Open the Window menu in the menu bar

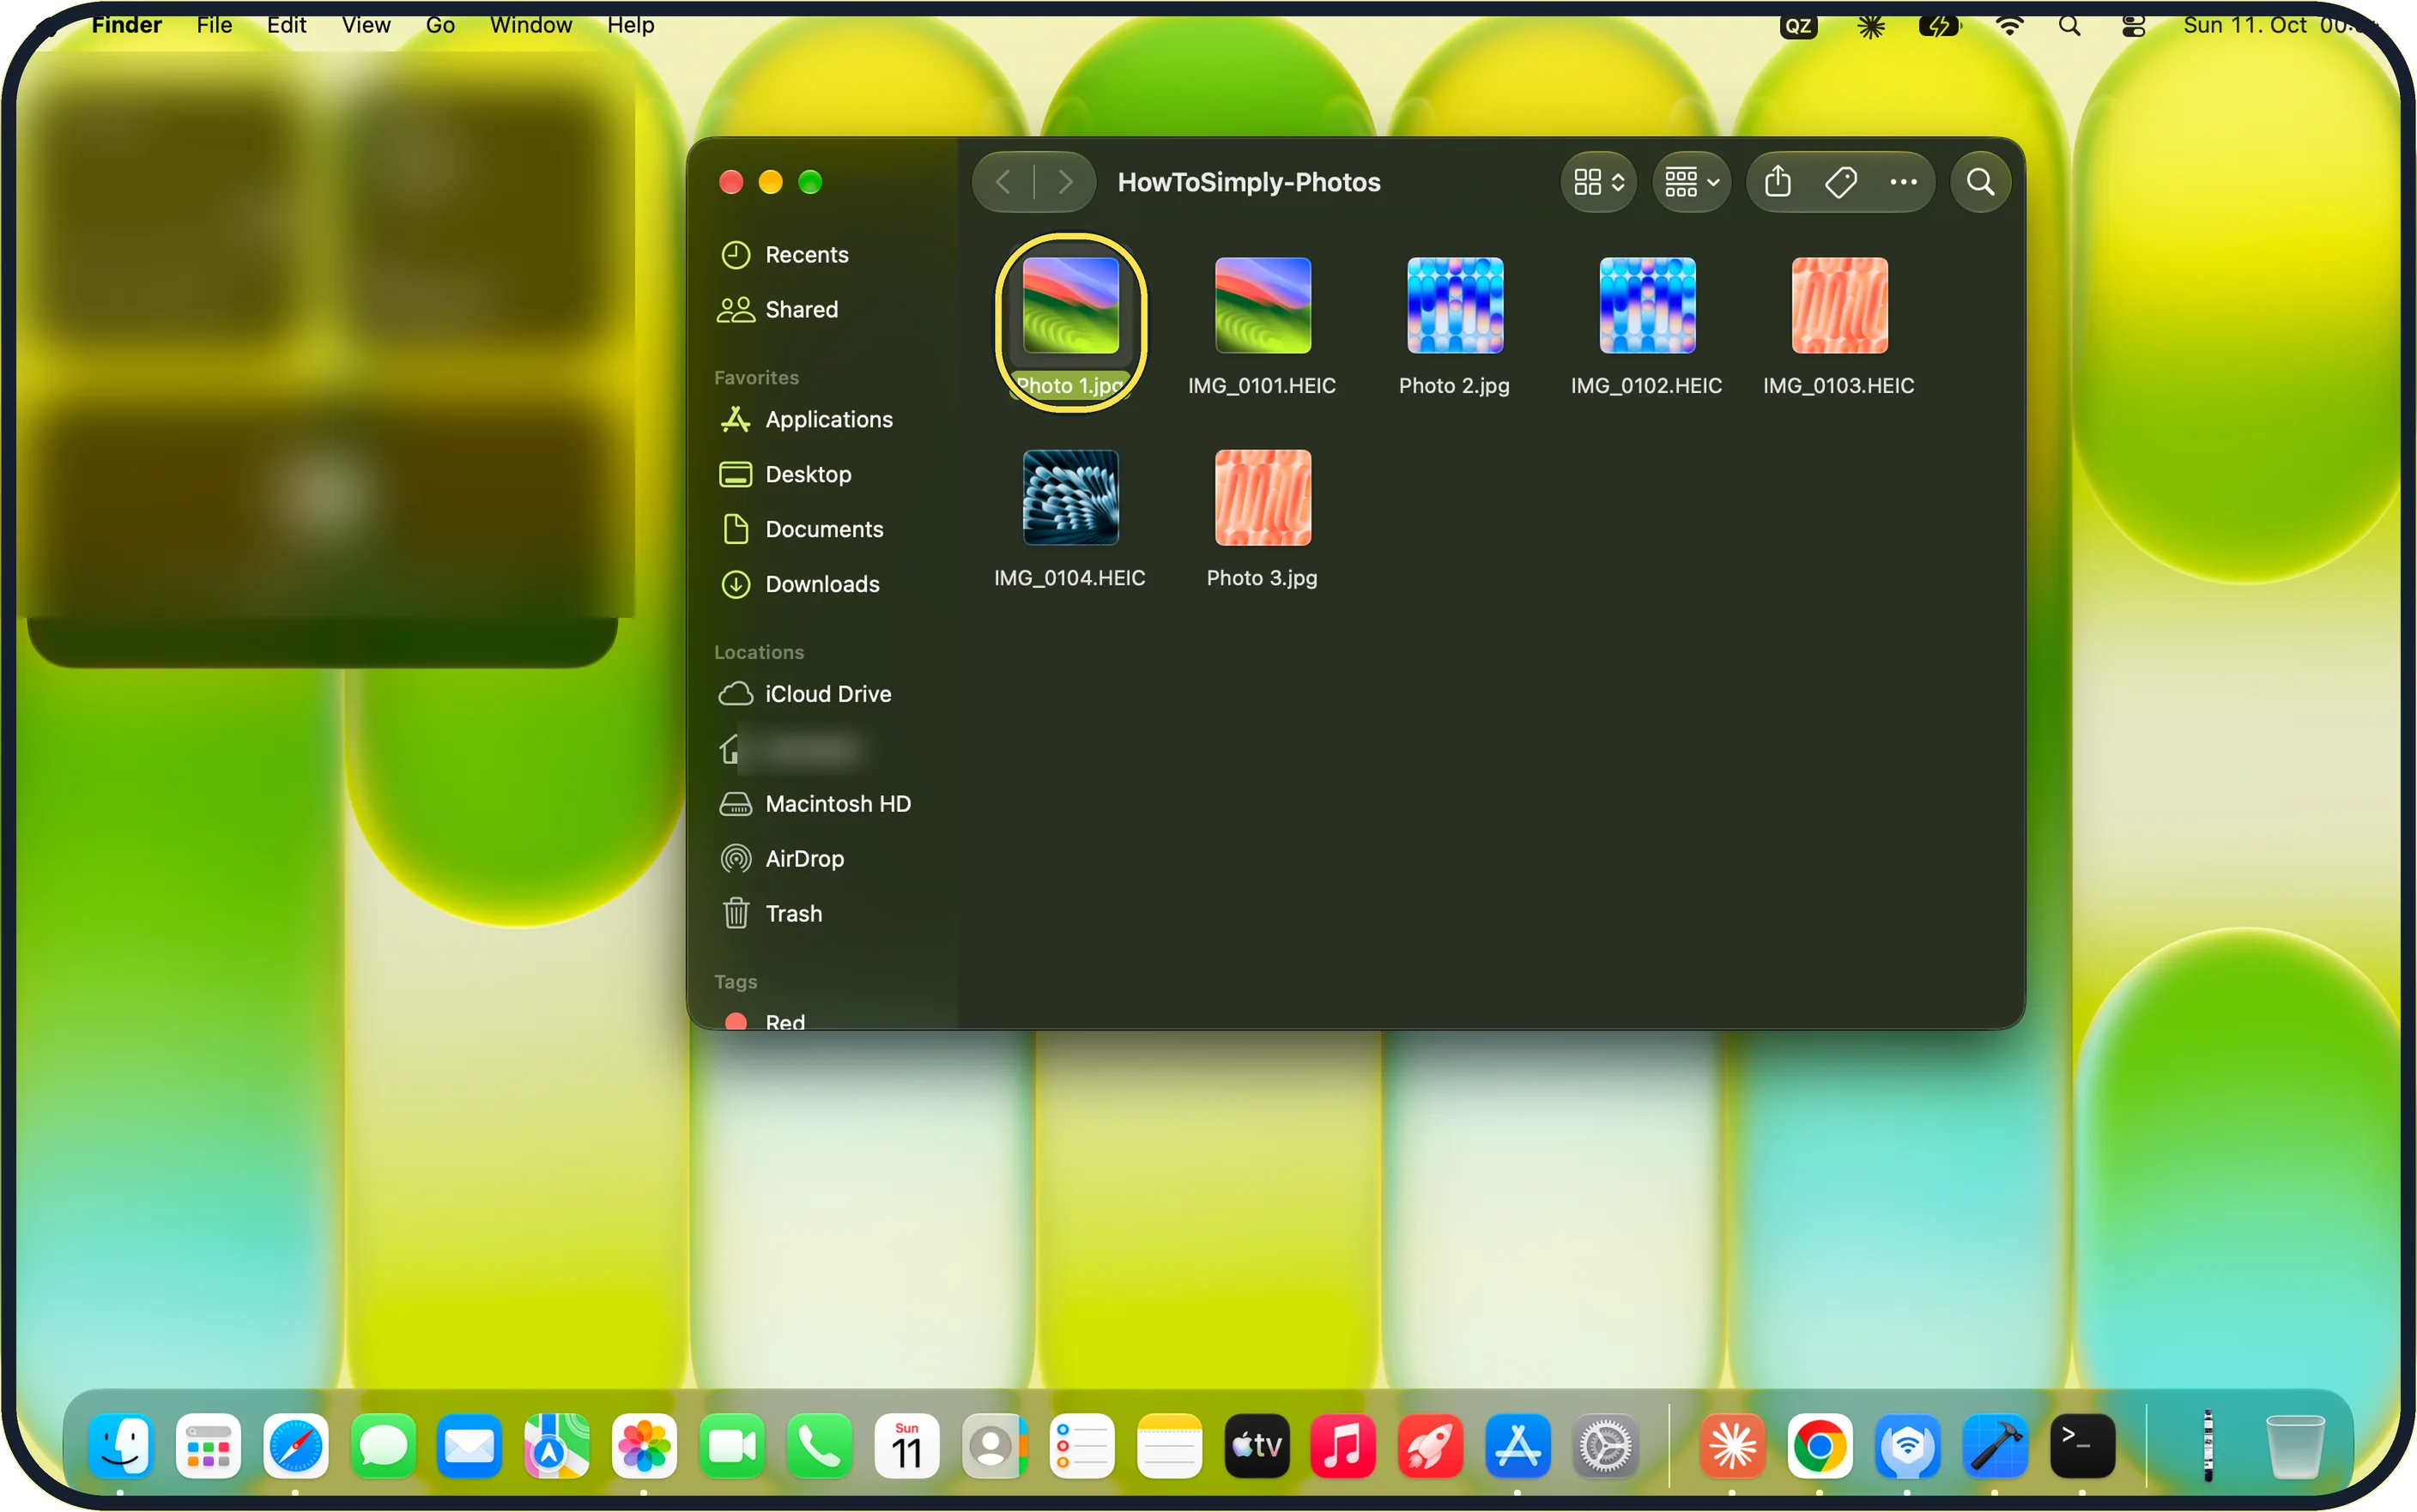tap(531, 25)
